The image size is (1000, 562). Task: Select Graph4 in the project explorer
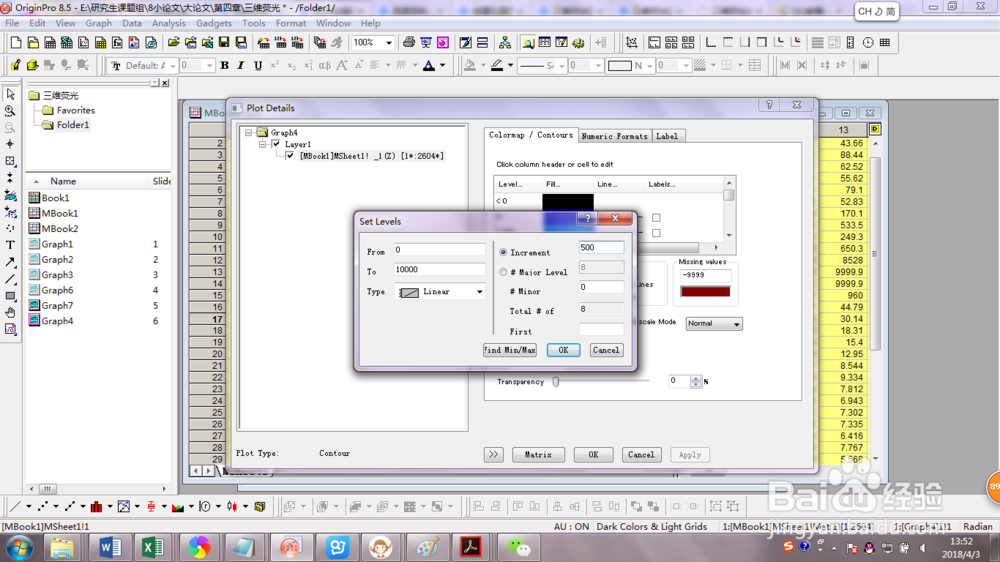point(57,321)
